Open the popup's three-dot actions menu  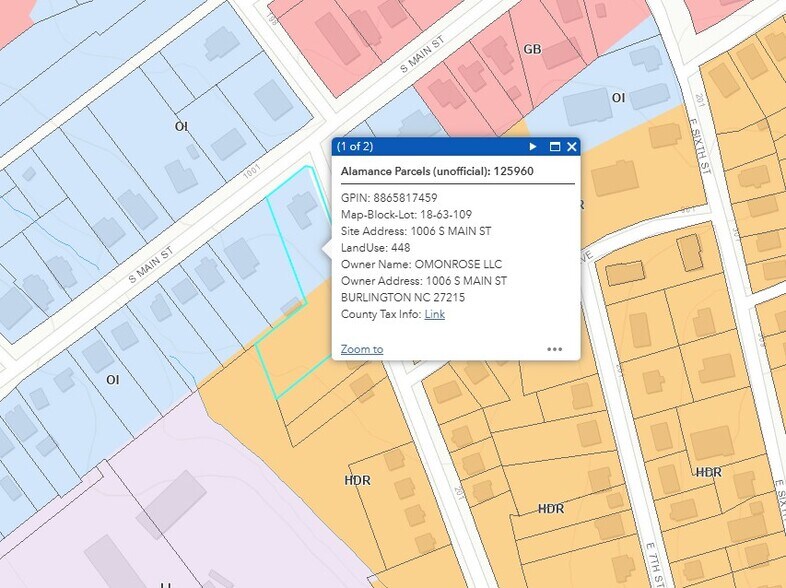coord(555,349)
